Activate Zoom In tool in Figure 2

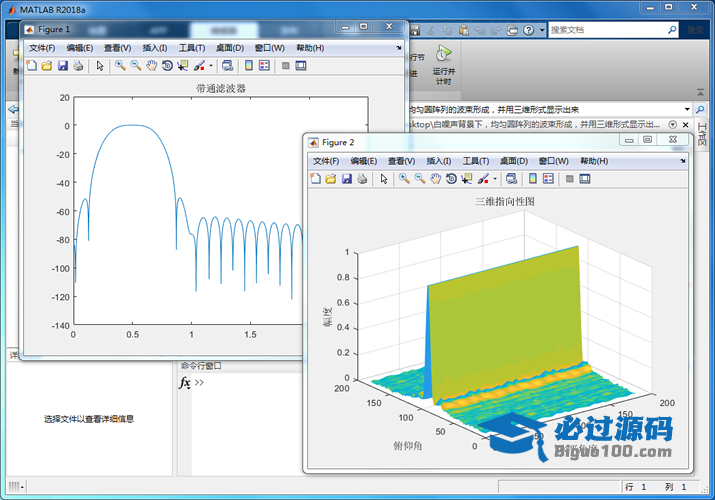pos(404,179)
